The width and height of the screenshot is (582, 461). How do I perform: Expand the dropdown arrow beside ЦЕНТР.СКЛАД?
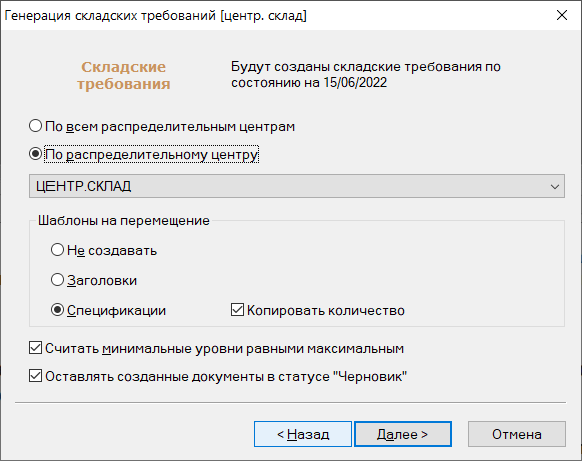[x=555, y=186]
